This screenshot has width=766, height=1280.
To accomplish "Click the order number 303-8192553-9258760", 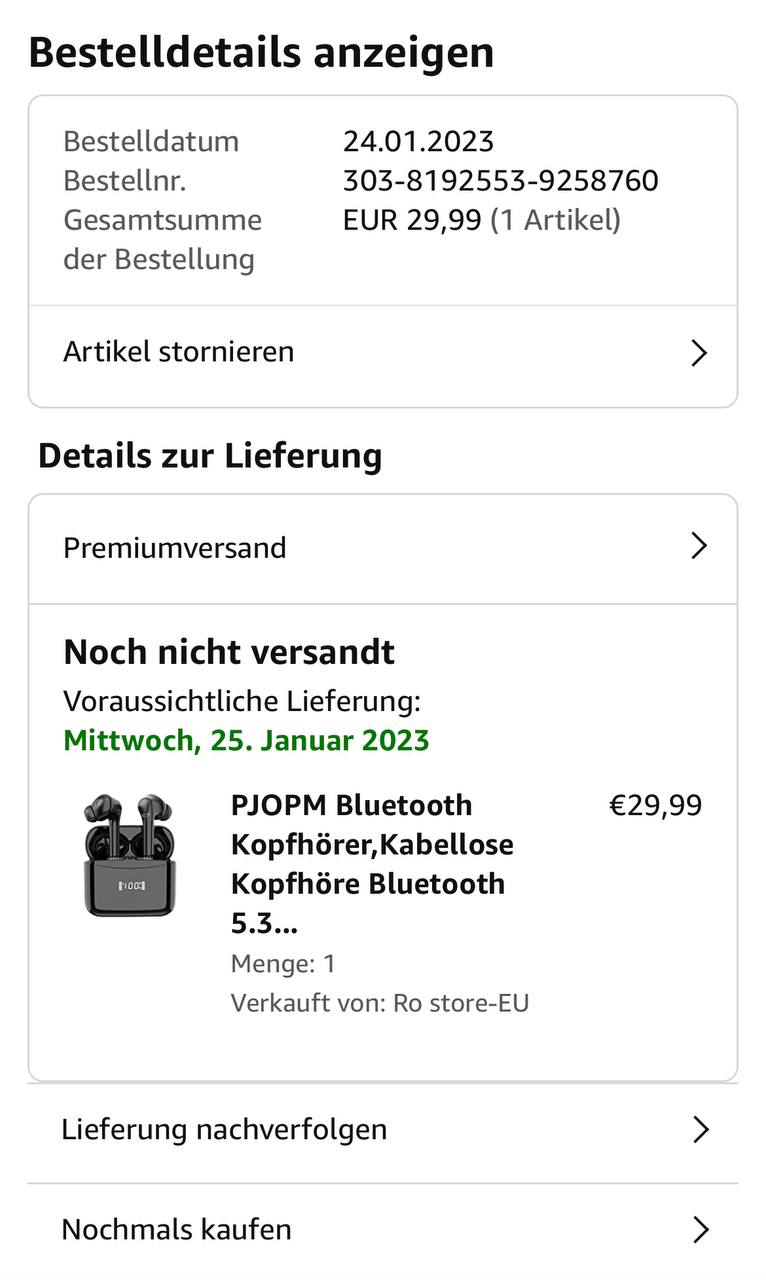I will point(500,181).
